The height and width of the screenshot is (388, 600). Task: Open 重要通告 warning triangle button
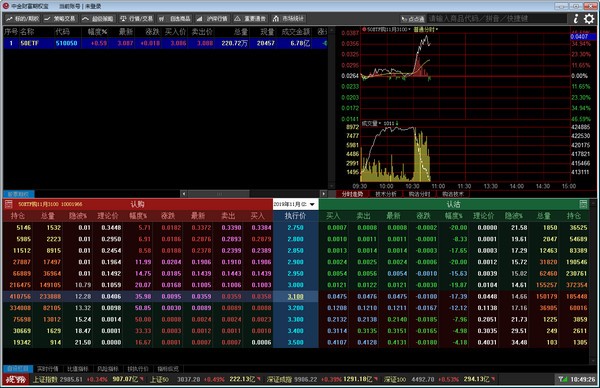[x=250, y=18]
